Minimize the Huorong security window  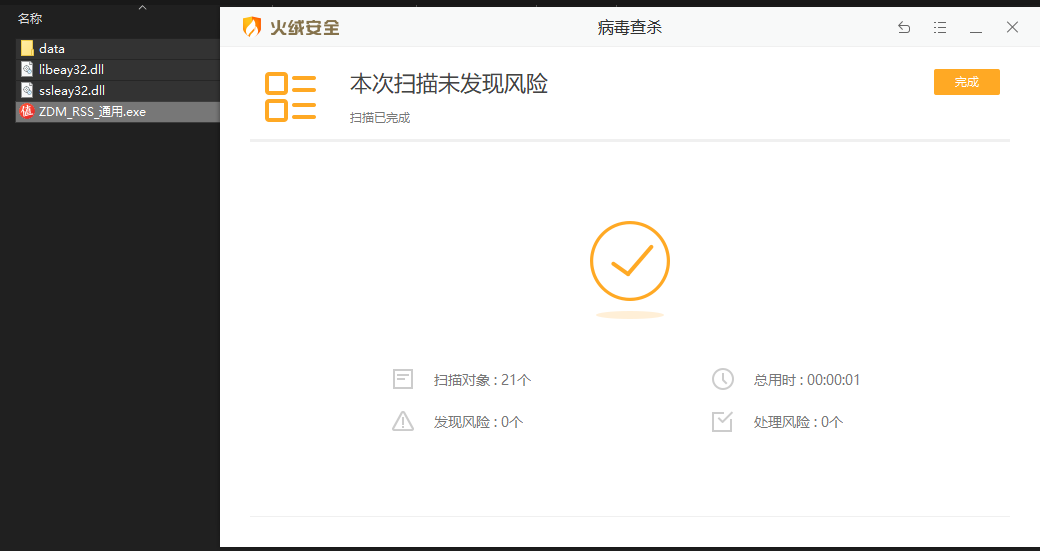tap(976, 28)
